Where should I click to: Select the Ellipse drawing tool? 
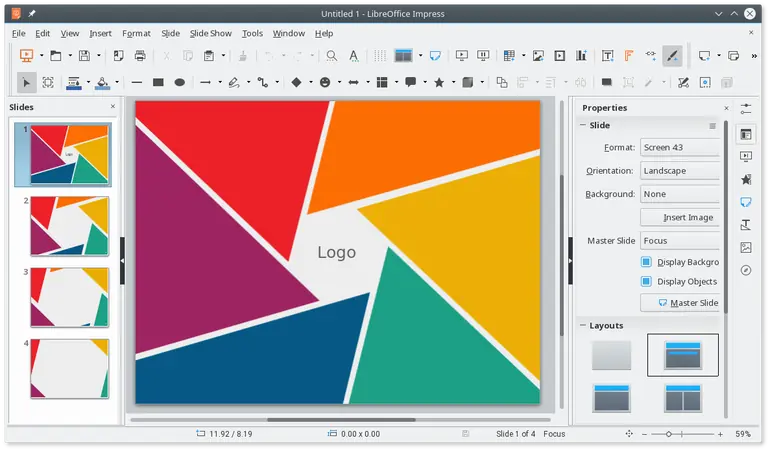click(180, 82)
